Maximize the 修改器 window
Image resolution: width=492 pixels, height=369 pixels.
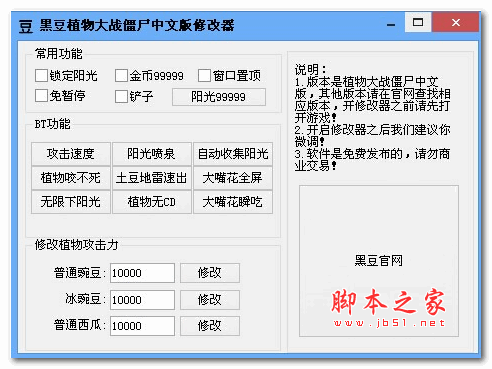pos(418,22)
